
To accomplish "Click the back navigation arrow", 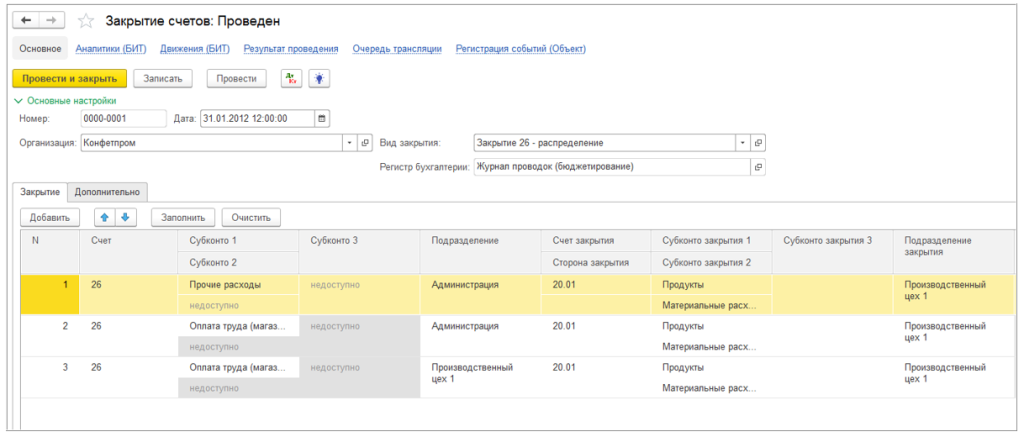I will click(27, 21).
